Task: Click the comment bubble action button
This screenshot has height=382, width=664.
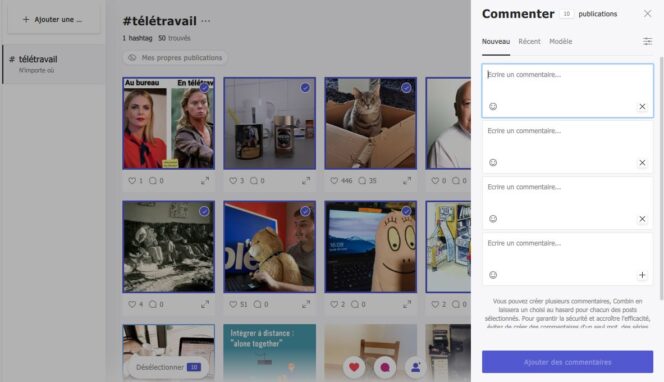Action: pyautogui.click(x=385, y=367)
